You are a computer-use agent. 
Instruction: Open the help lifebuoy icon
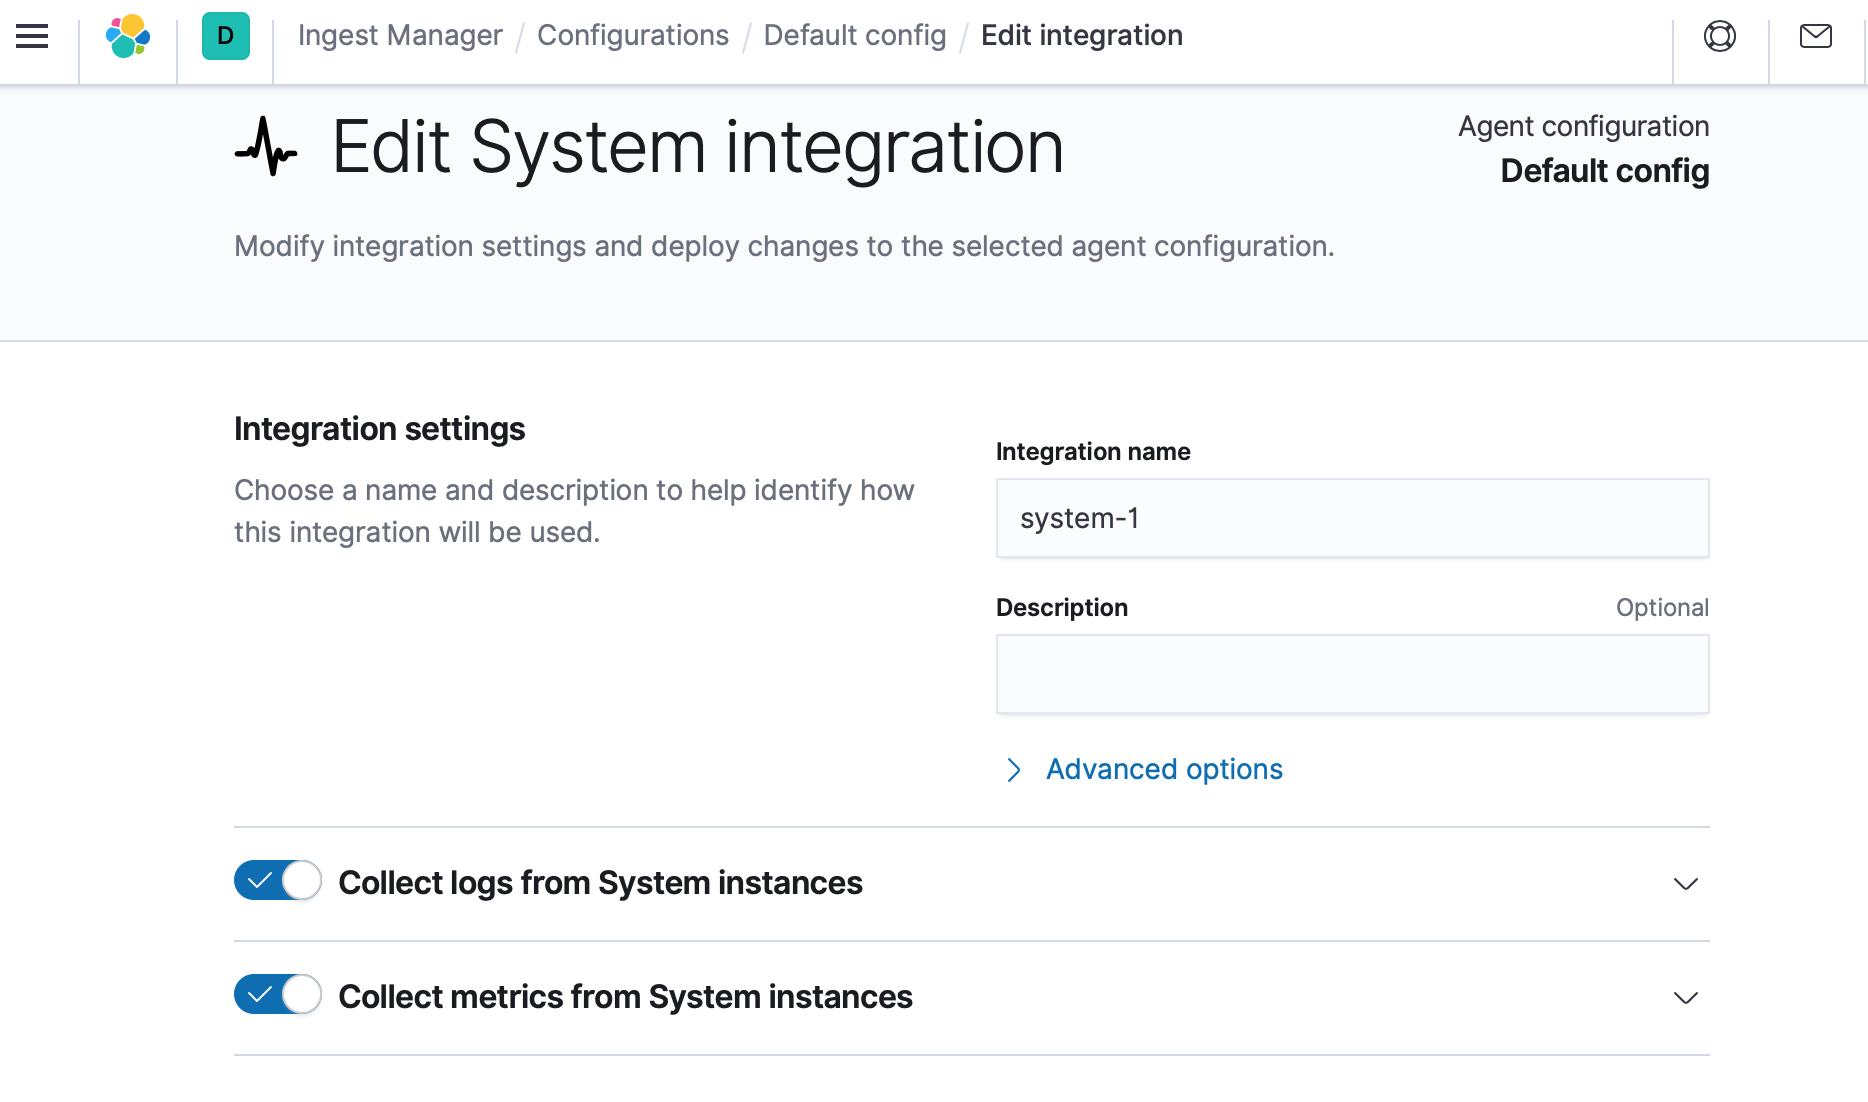pos(1718,37)
